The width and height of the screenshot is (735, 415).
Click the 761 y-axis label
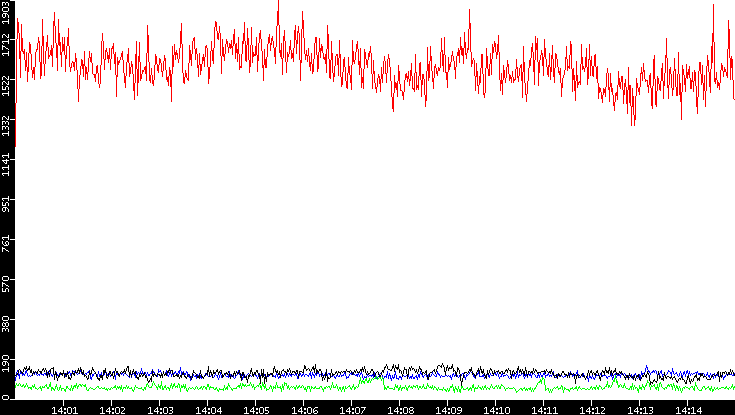pos(6,245)
